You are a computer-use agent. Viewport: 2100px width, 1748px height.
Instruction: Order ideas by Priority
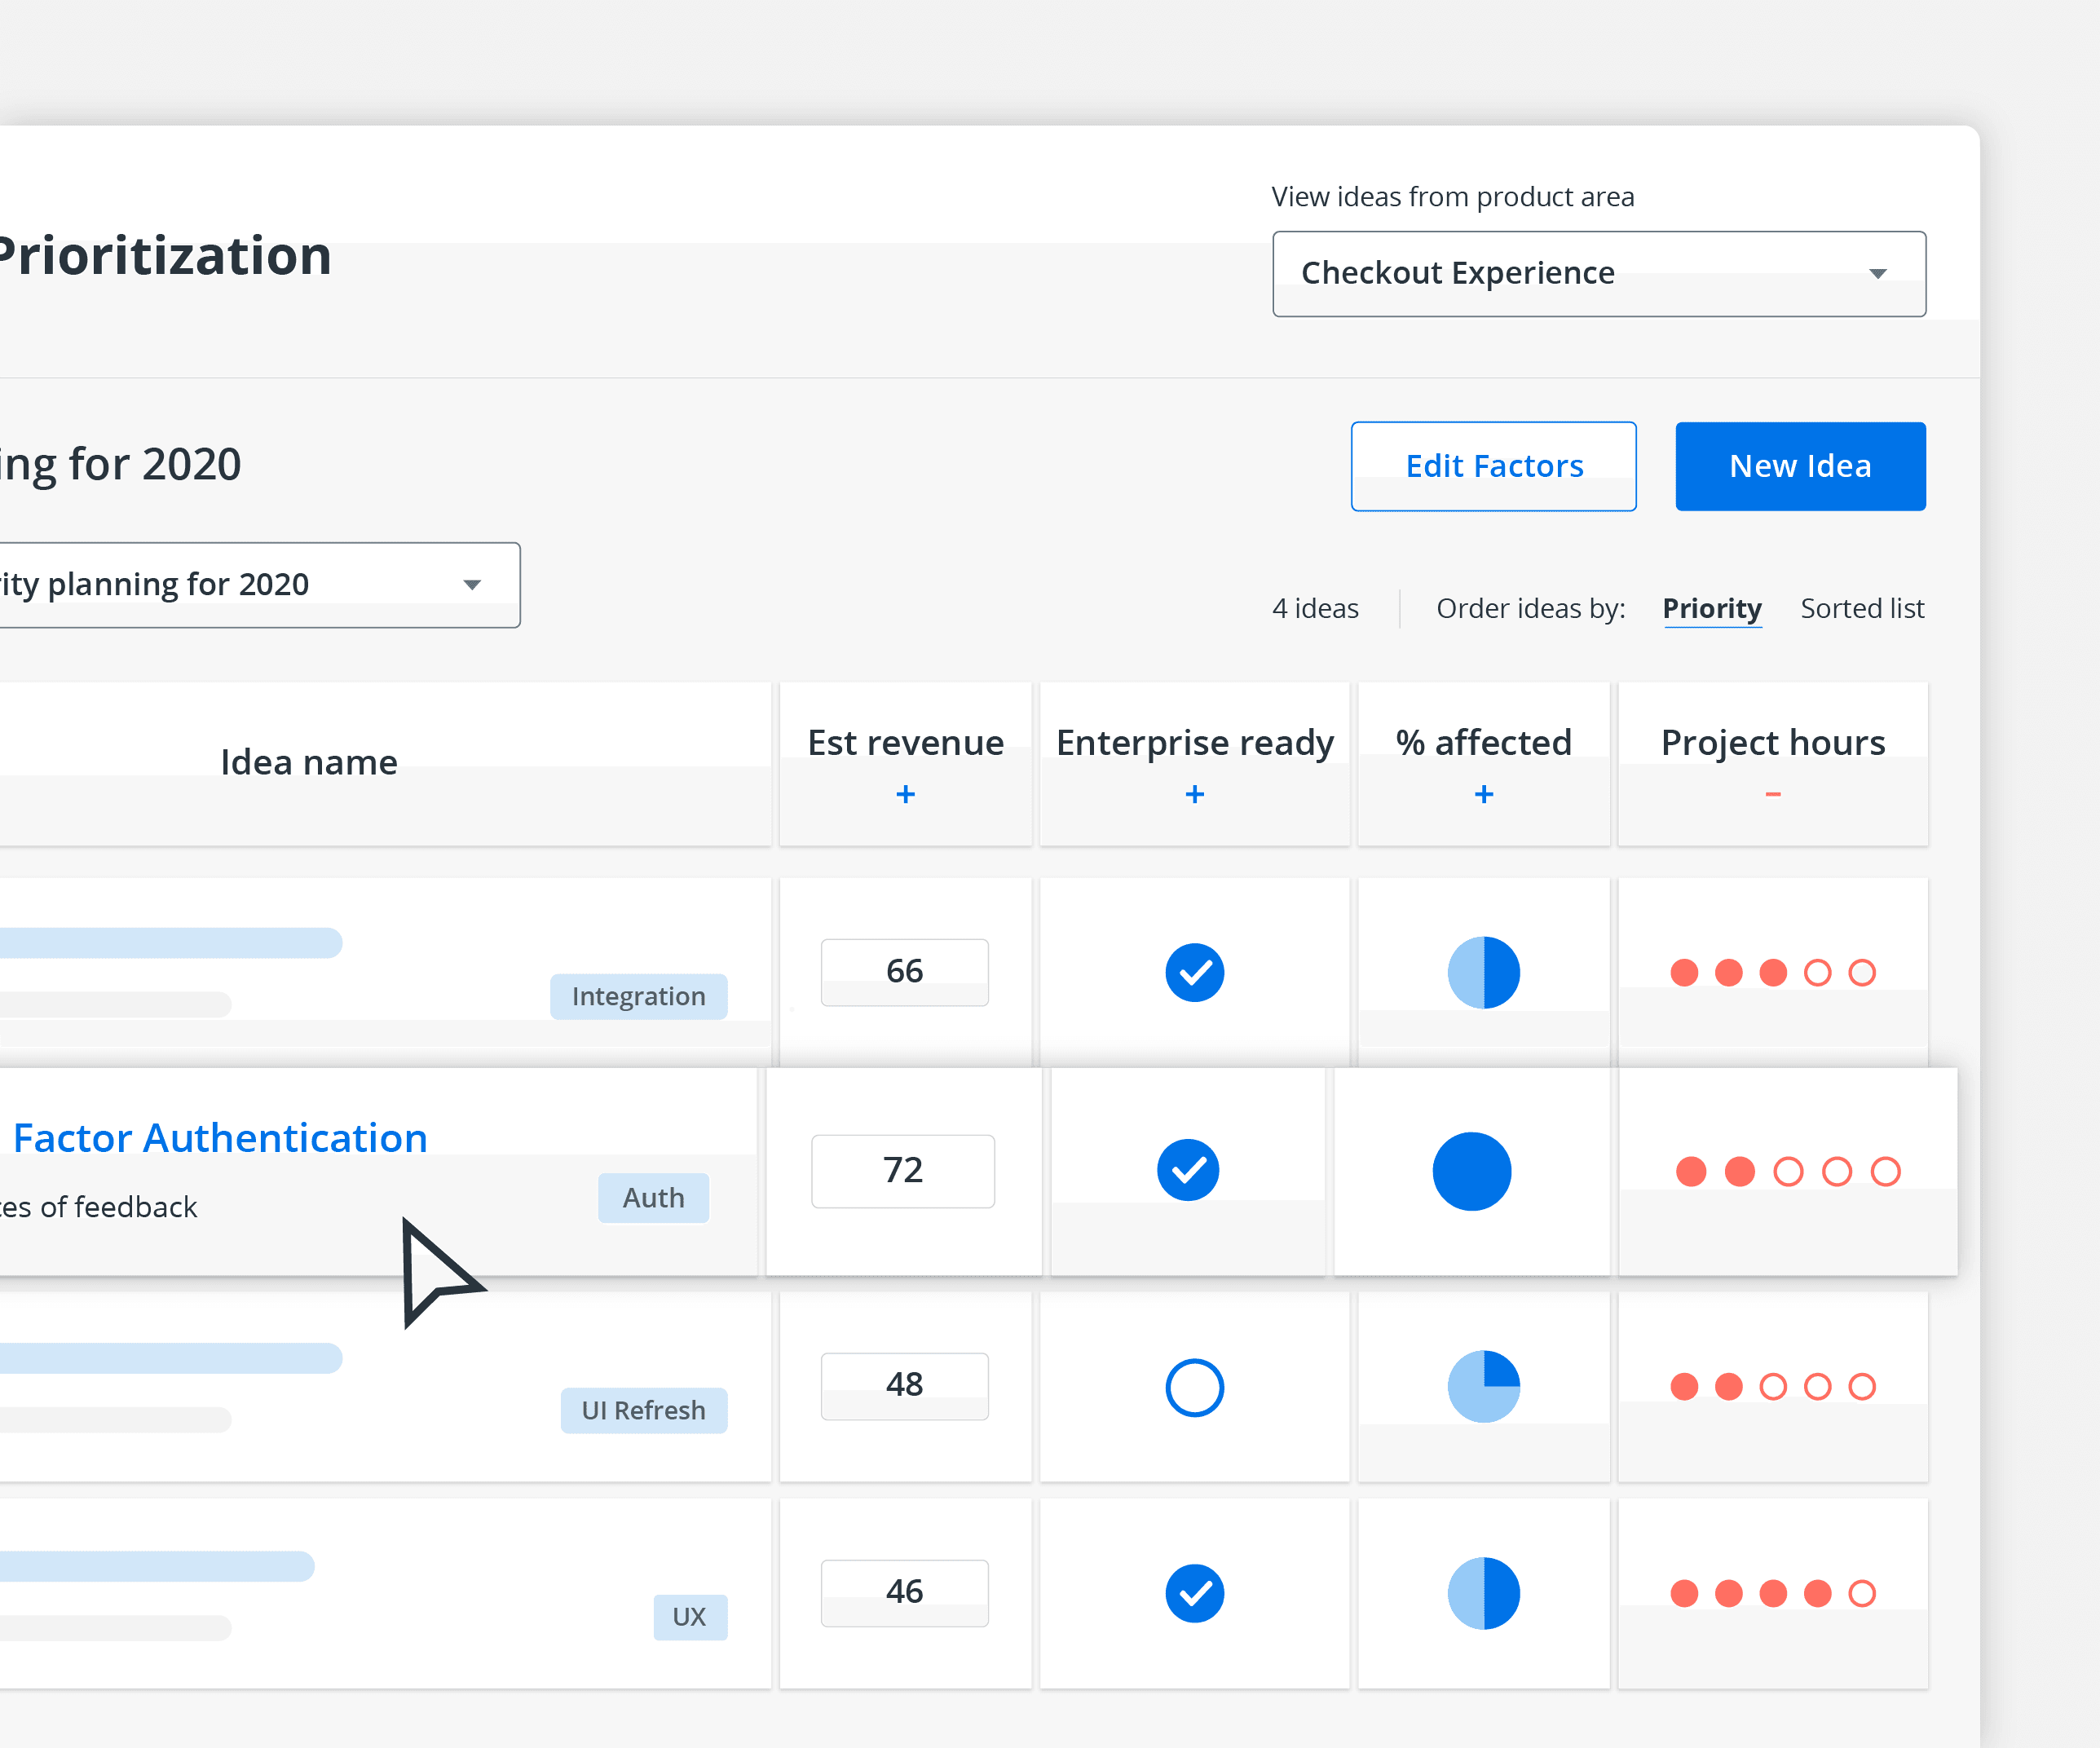tap(1711, 608)
